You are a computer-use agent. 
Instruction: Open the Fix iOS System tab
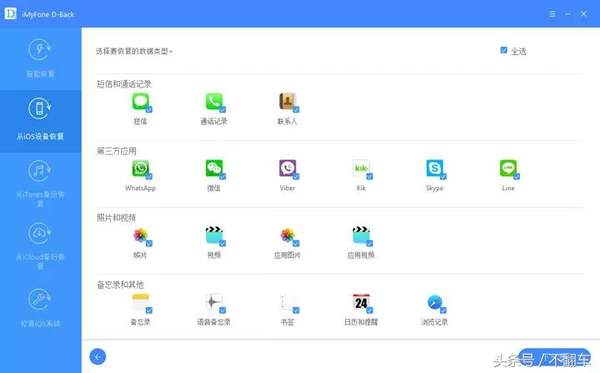40,308
